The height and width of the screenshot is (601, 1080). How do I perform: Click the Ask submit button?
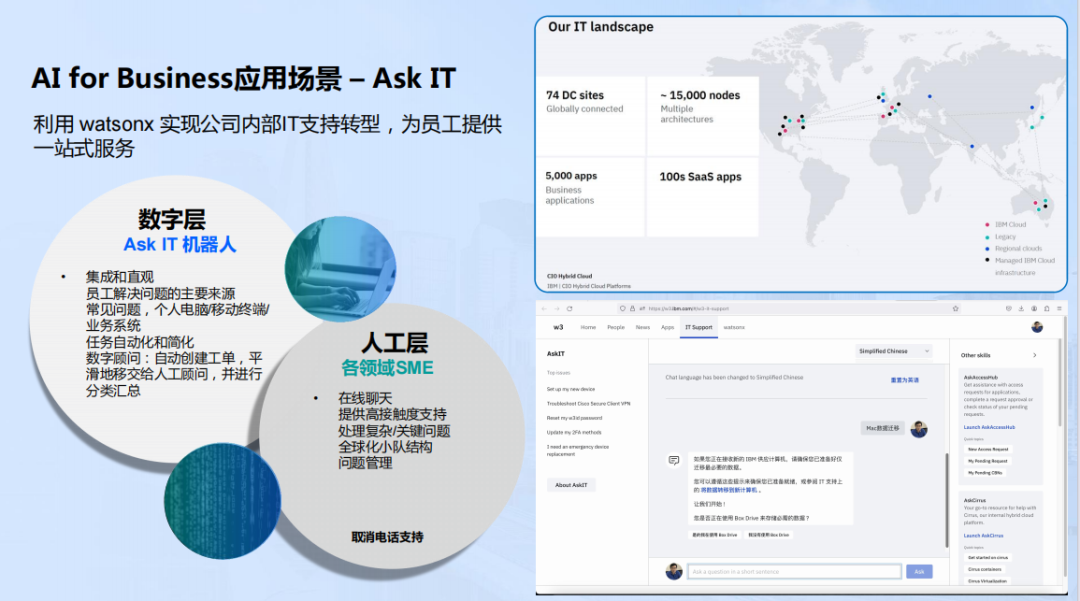919,571
